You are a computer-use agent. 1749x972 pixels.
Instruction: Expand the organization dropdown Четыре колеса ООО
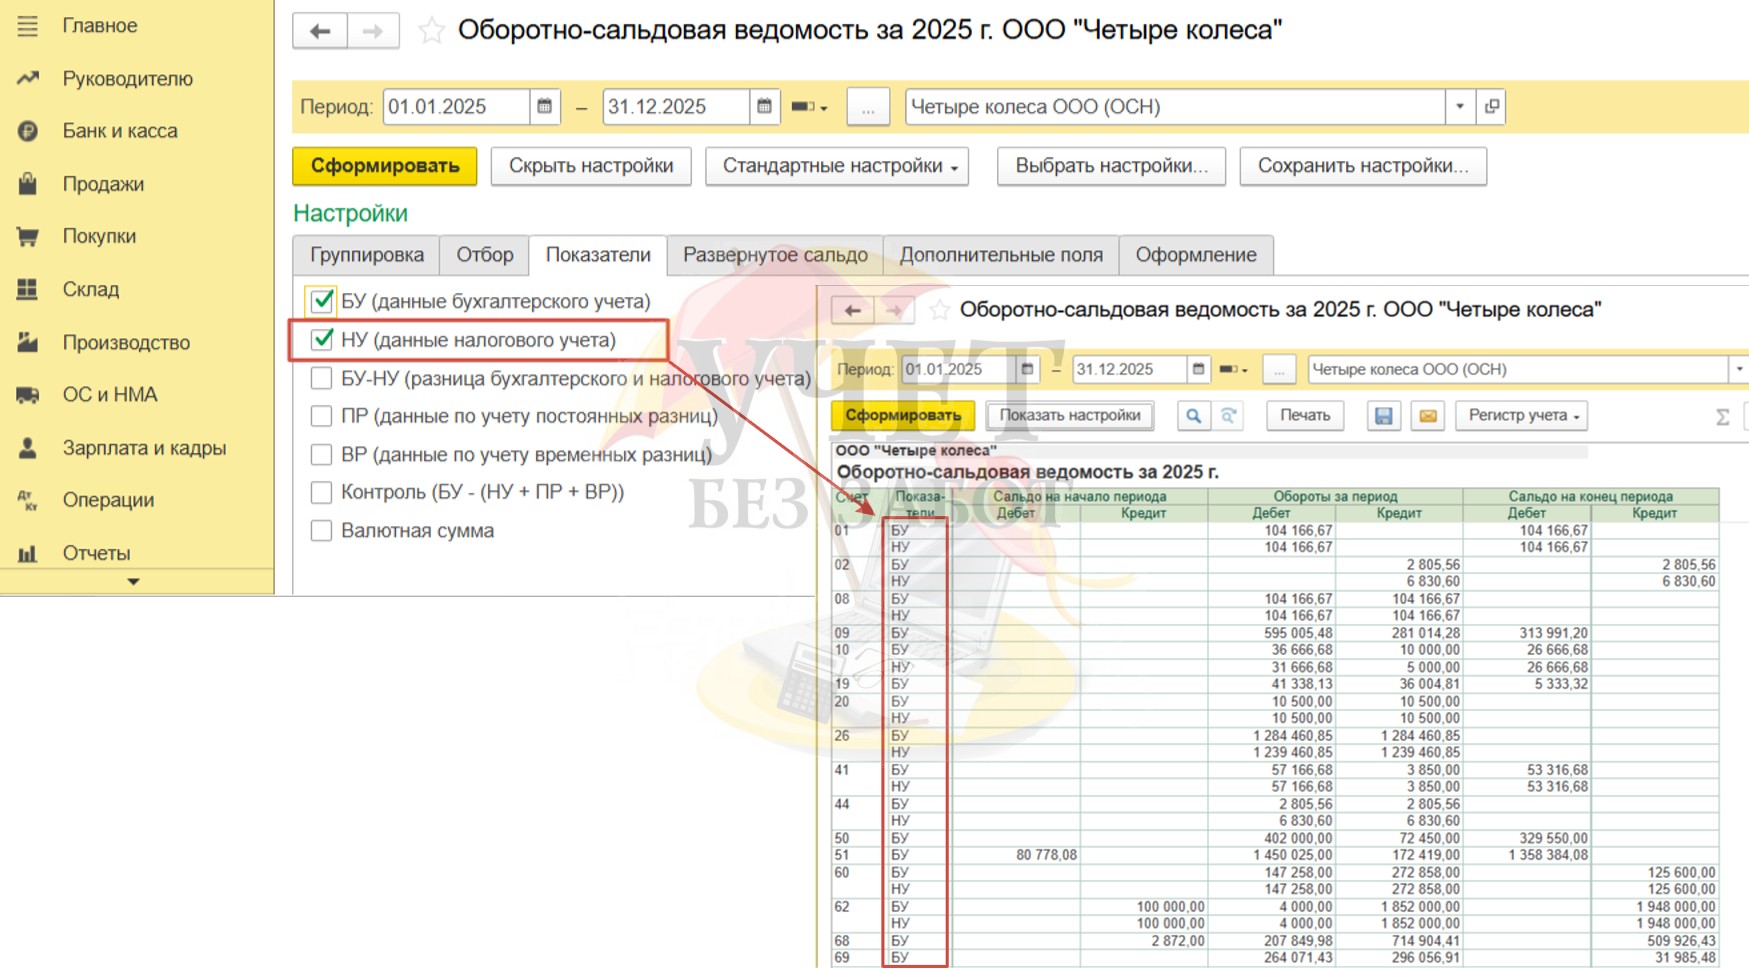pyautogui.click(x=1459, y=107)
